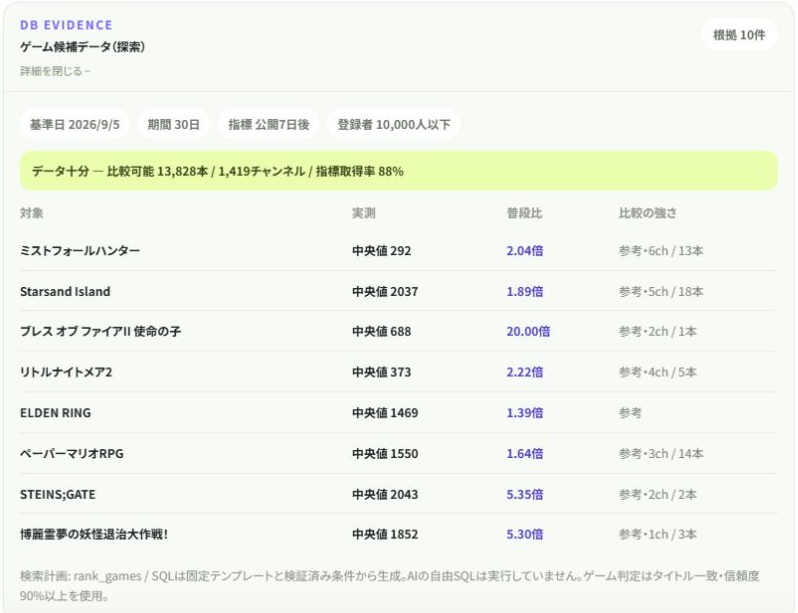Click 中央値 688 value

tap(381, 331)
